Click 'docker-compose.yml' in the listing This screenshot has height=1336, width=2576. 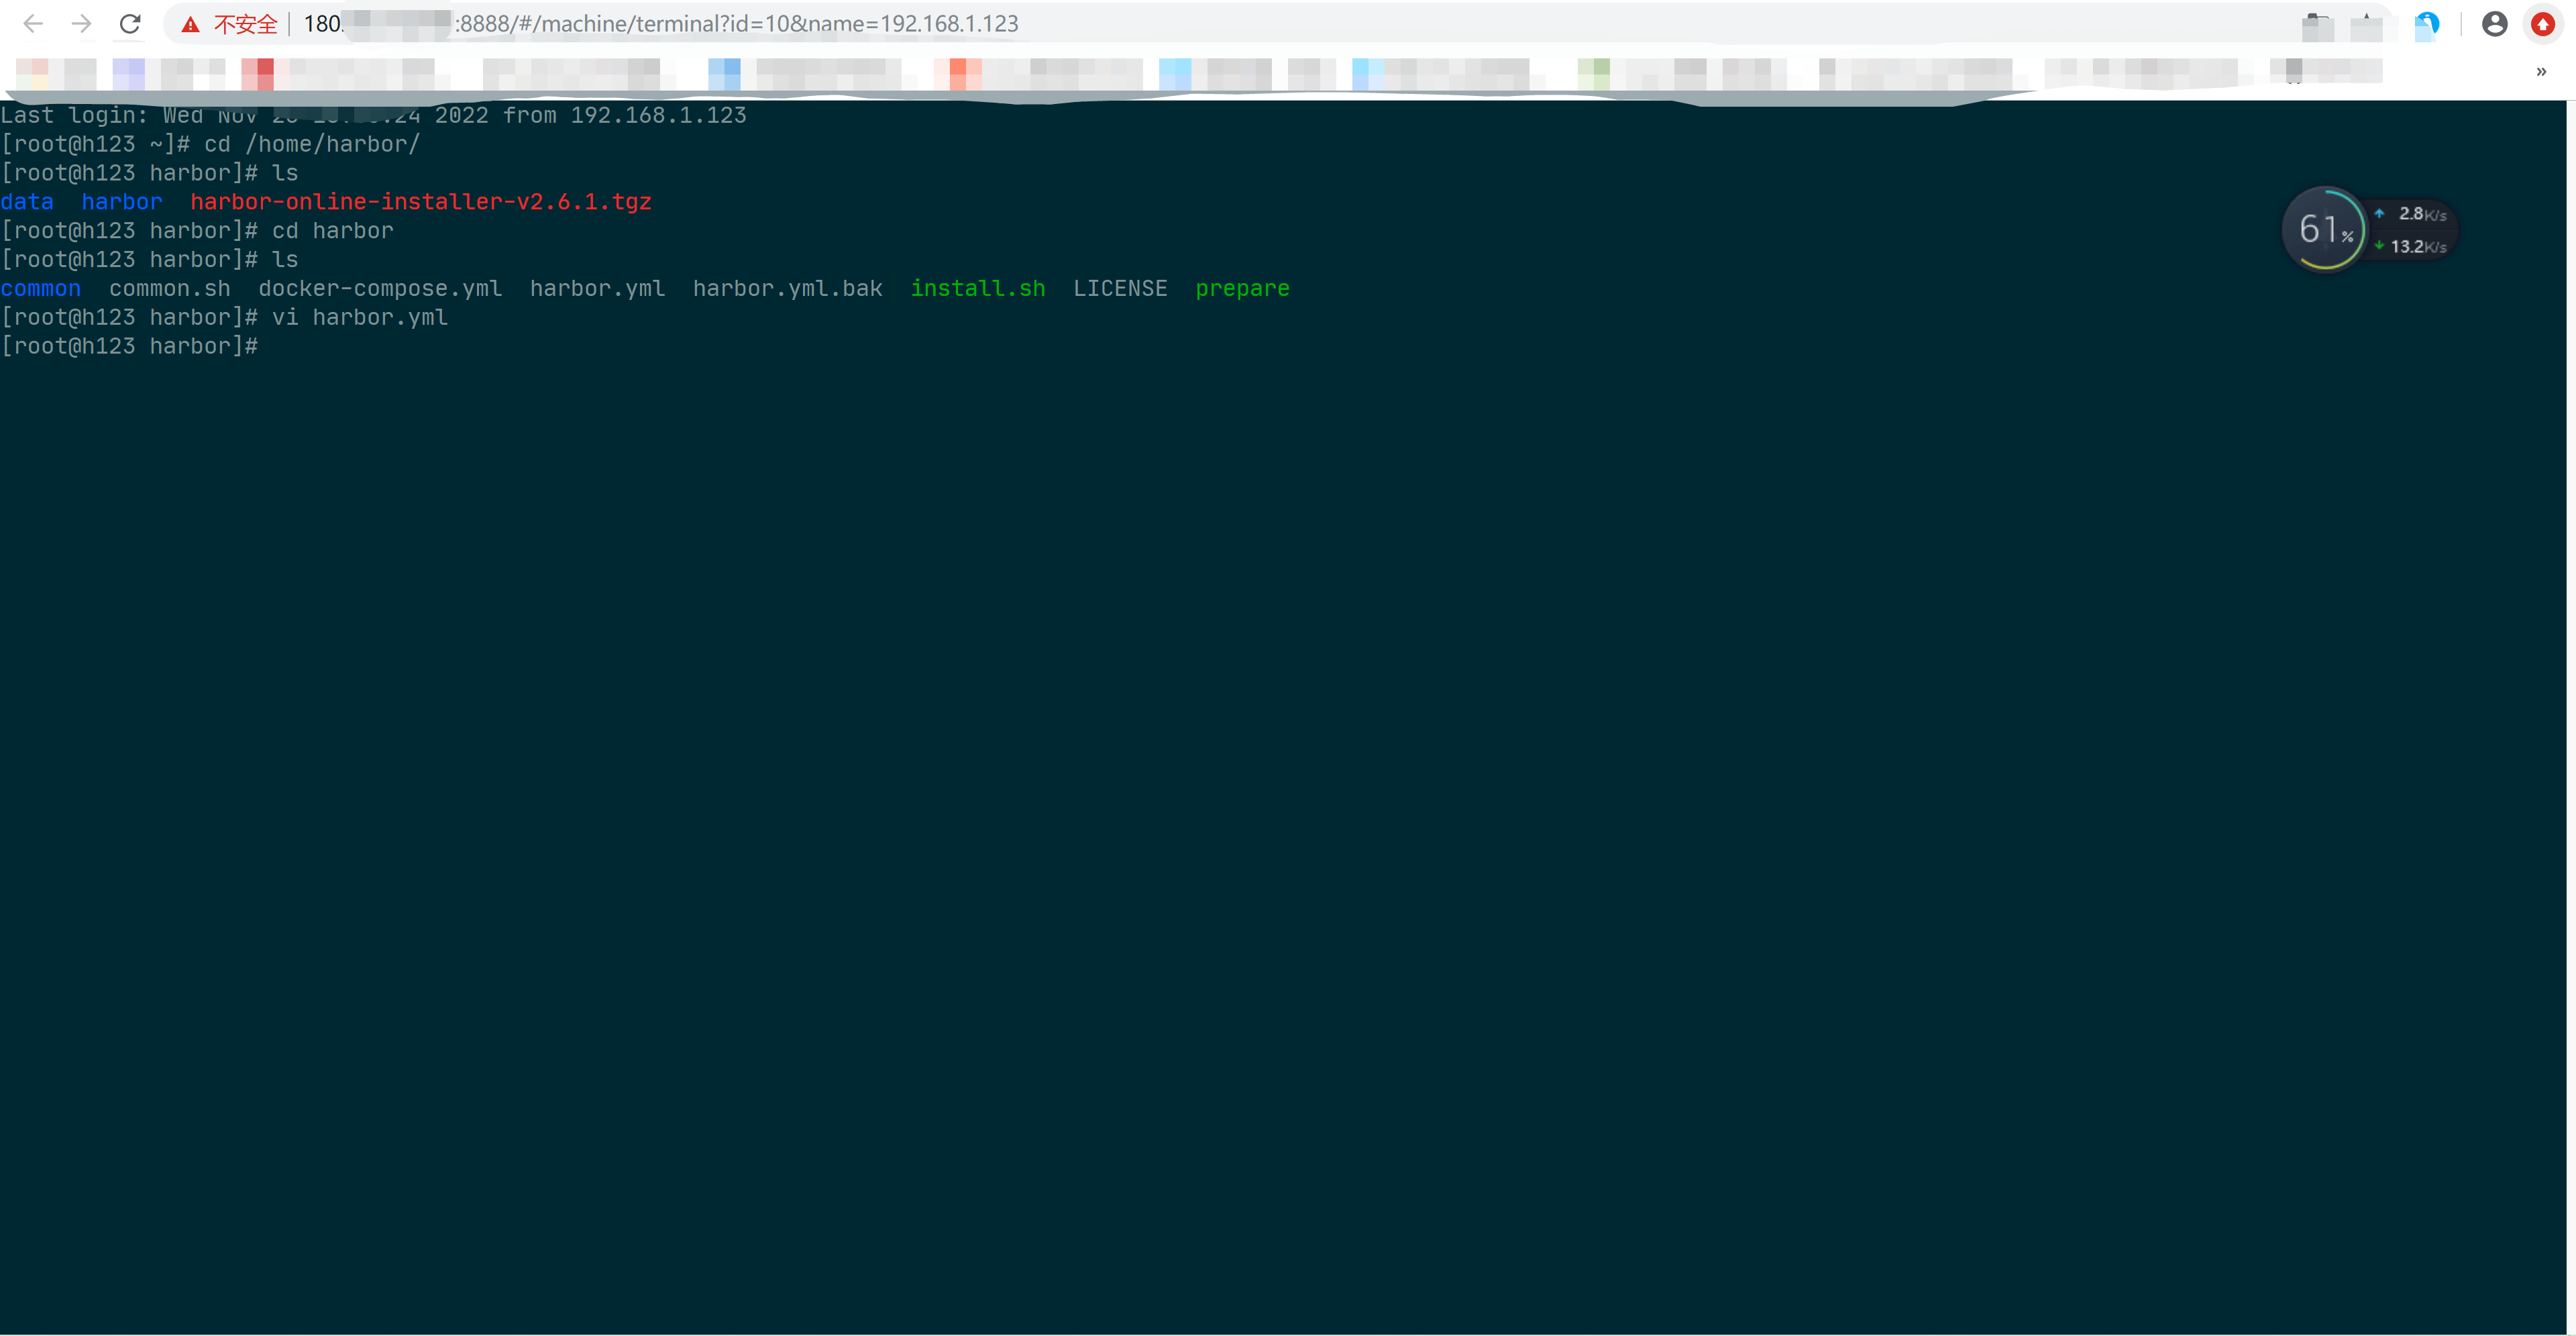point(380,288)
